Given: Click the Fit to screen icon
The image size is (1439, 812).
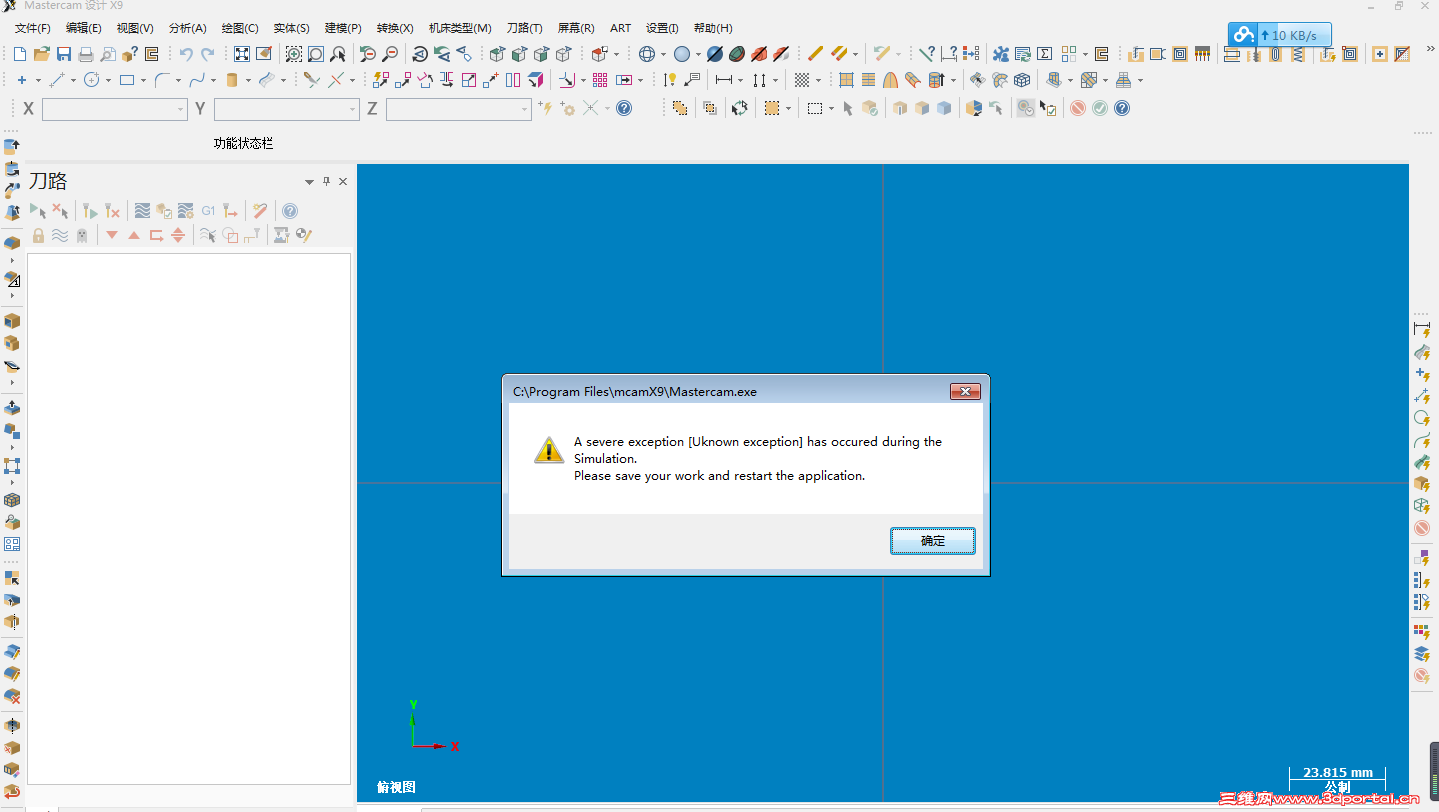Looking at the screenshot, I should click(x=242, y=54).
